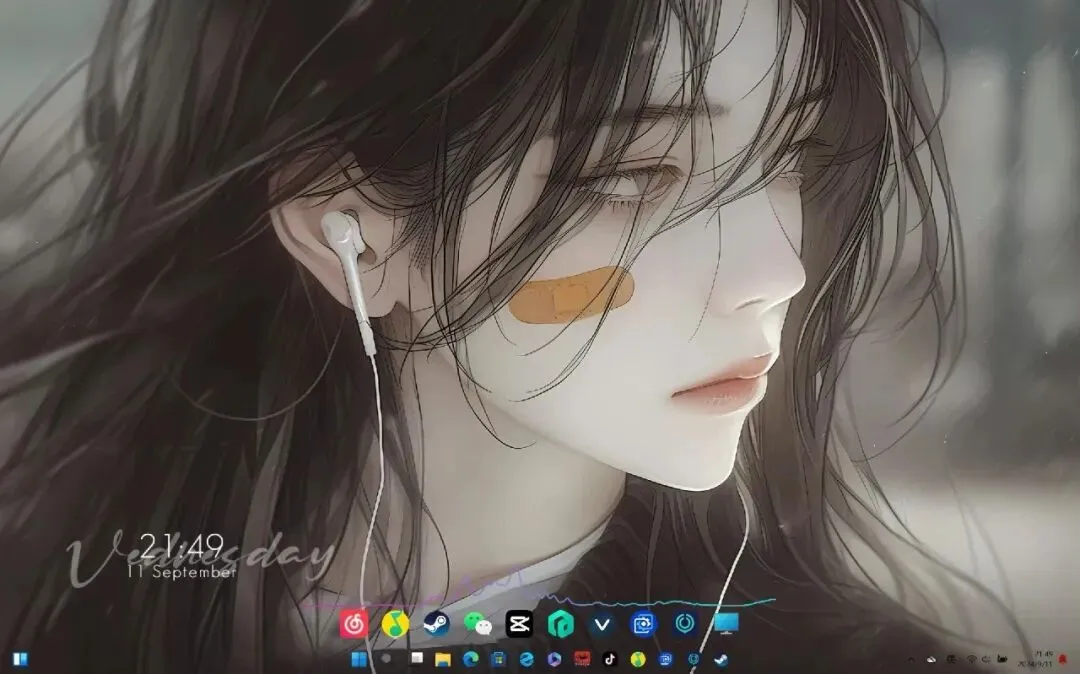Open Wi-Fi network settings in tray
1080x674 pixels.
click(x=972, y=660)
